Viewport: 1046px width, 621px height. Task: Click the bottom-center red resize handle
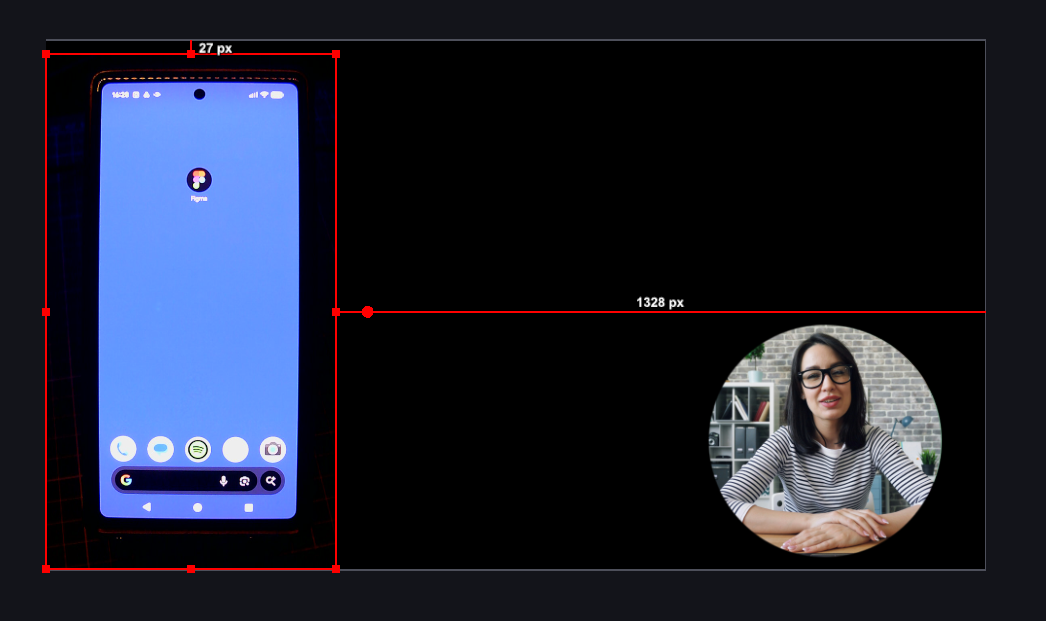coord(191,569)
